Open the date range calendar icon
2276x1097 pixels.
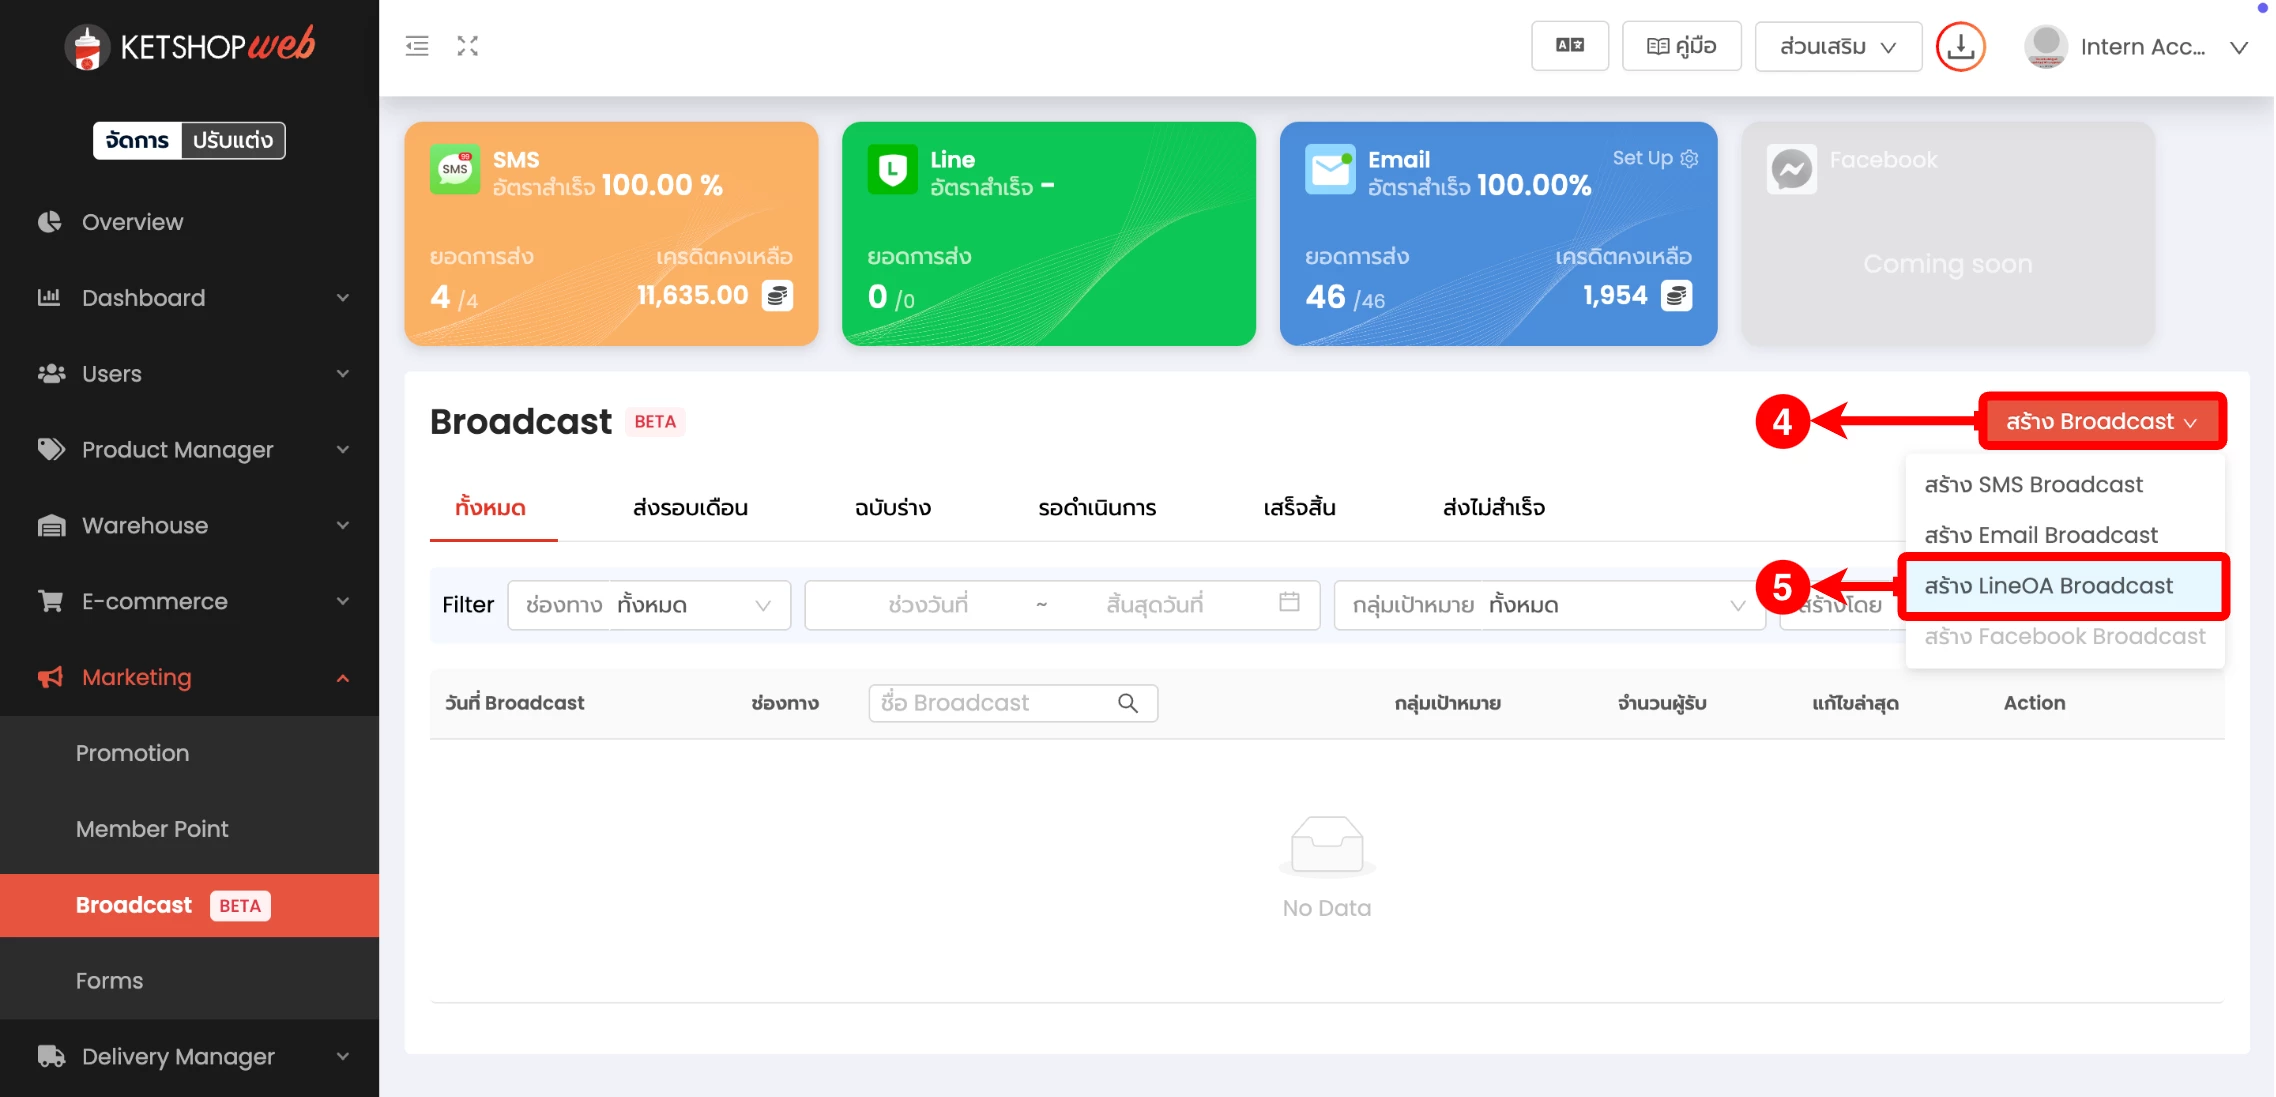pyautogui.click(x=1289, y=603)
